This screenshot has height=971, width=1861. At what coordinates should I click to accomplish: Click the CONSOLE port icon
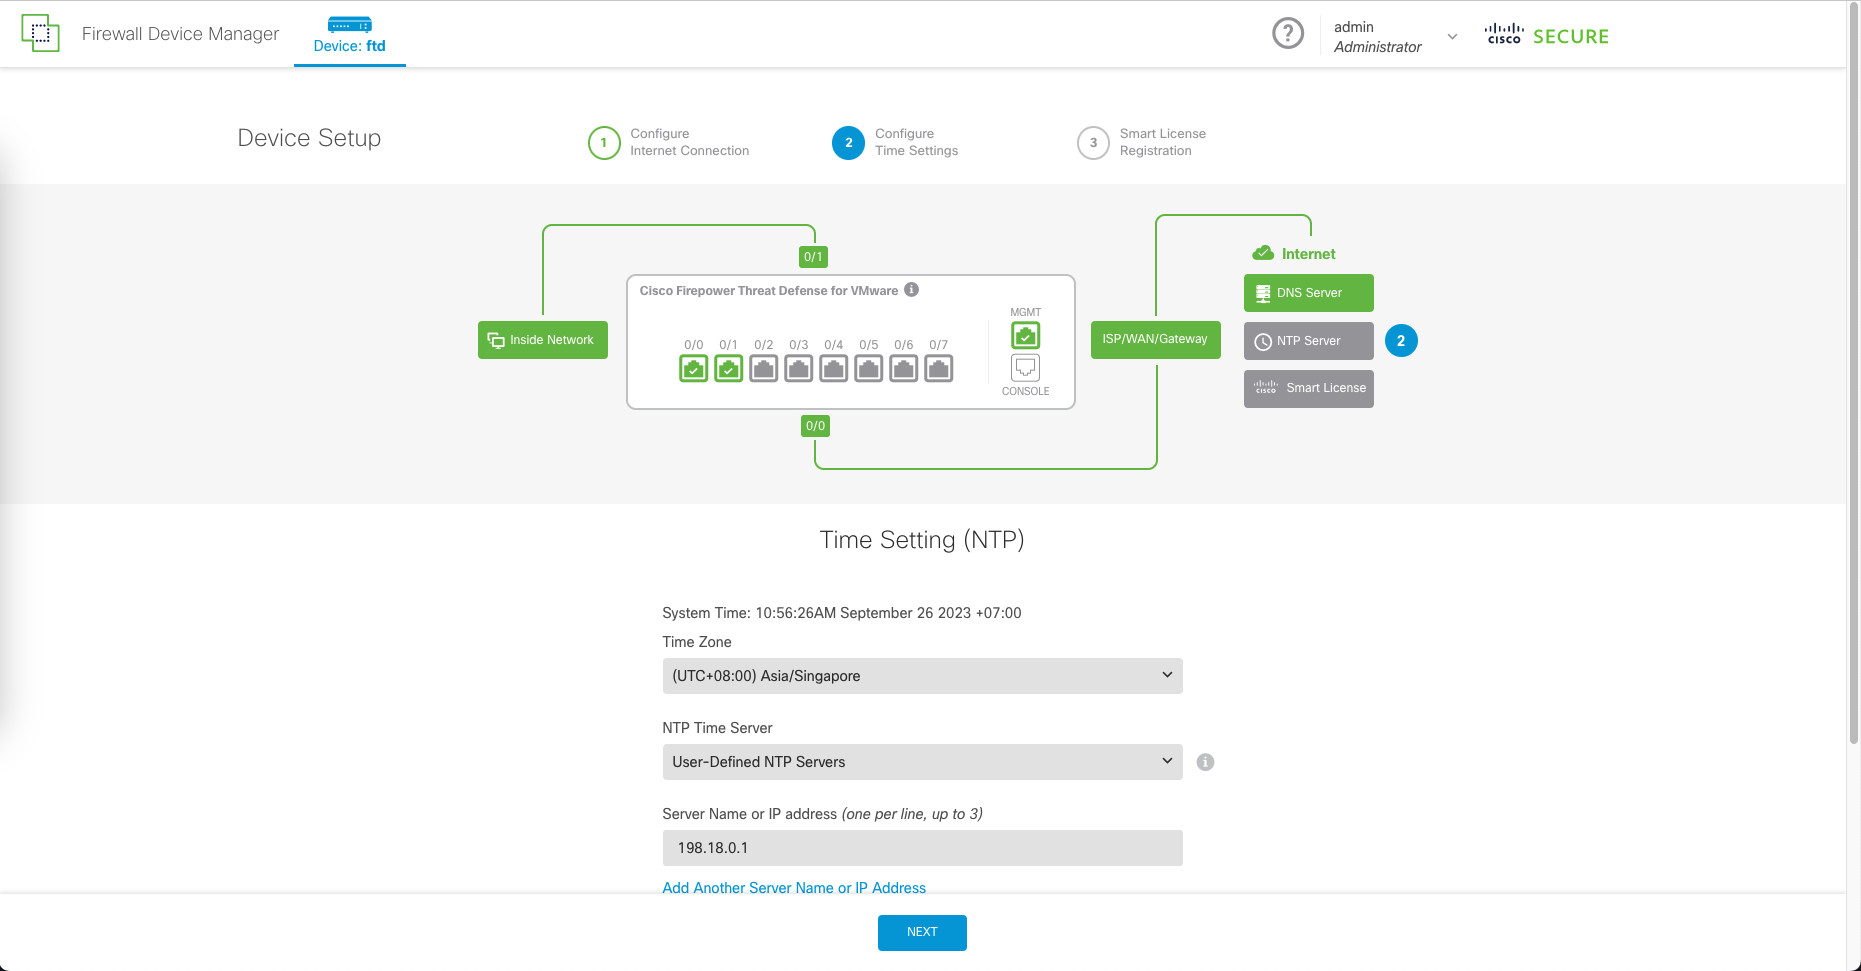click(1025, 368)
